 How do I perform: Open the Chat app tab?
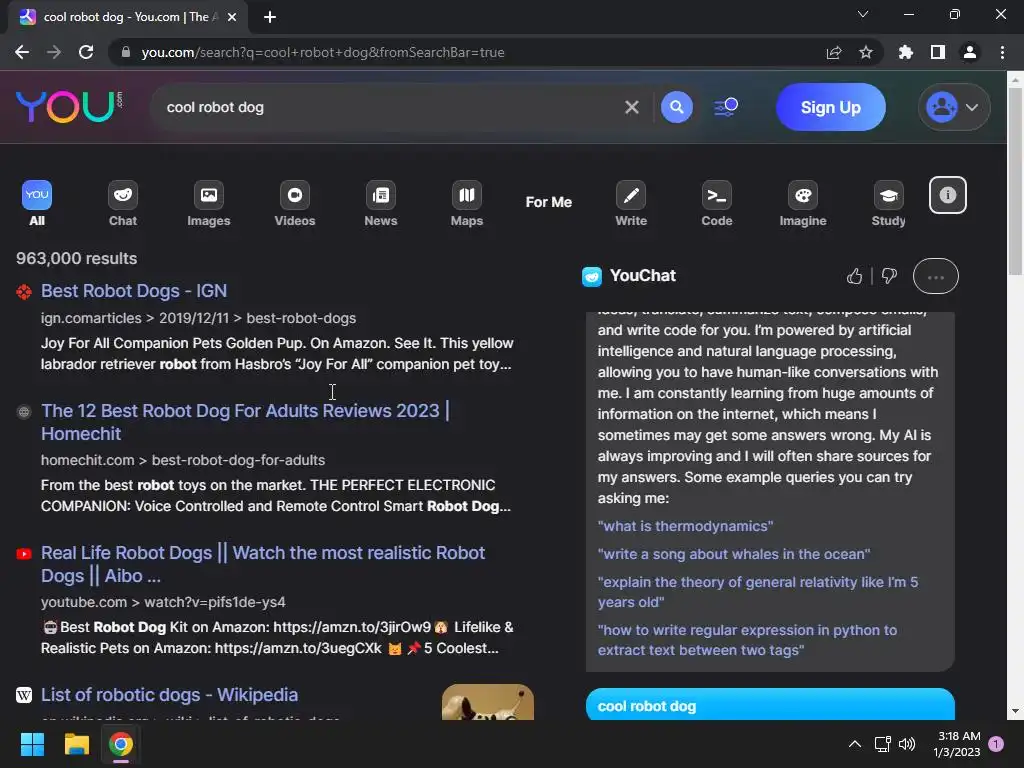pos(123,204)
